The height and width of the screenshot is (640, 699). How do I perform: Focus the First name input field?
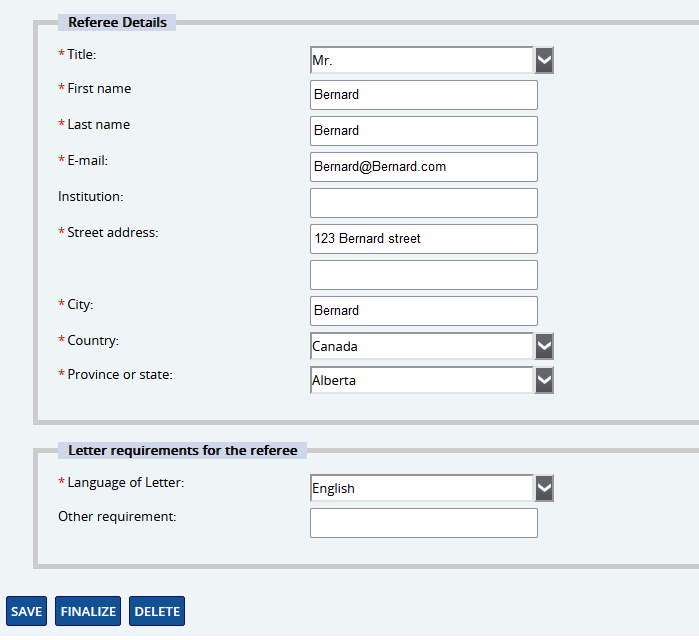click(423, 95)
